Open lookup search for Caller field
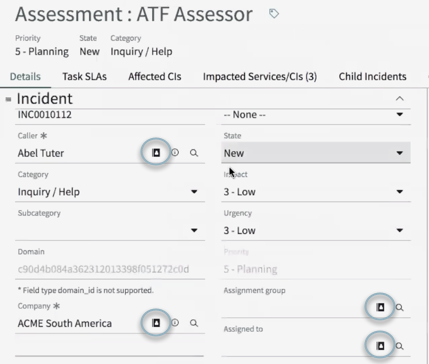The image size is (429, 364). (x=194, y=153)
